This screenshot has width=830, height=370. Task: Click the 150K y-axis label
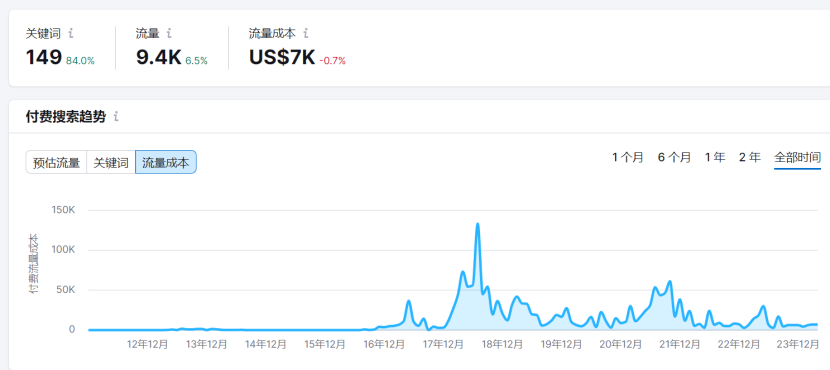[65, 211]
